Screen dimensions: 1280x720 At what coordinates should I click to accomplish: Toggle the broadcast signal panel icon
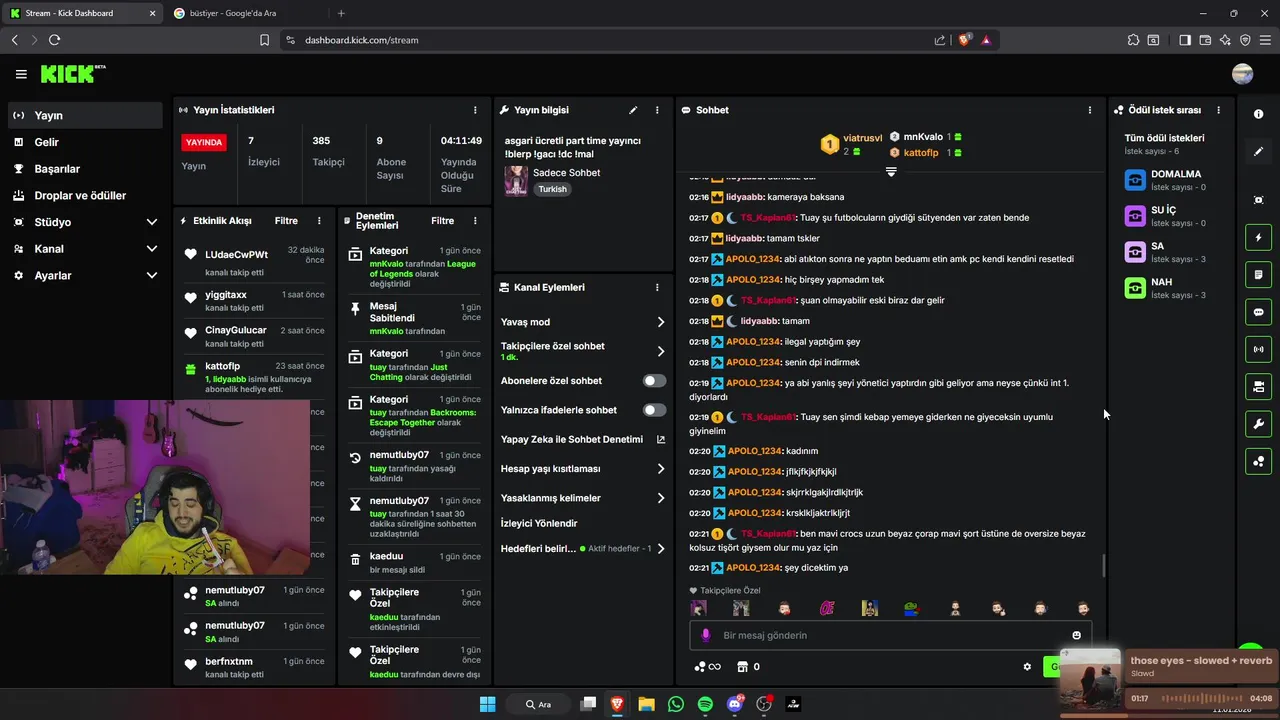pos(1259,349)
